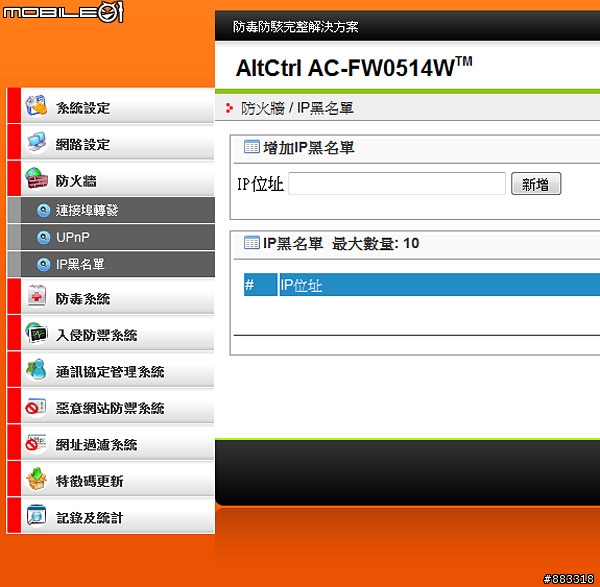Click the 網址過濾系統 blocked-http icon
Screen dimensions: 600x587
click(x=36, y=443)
